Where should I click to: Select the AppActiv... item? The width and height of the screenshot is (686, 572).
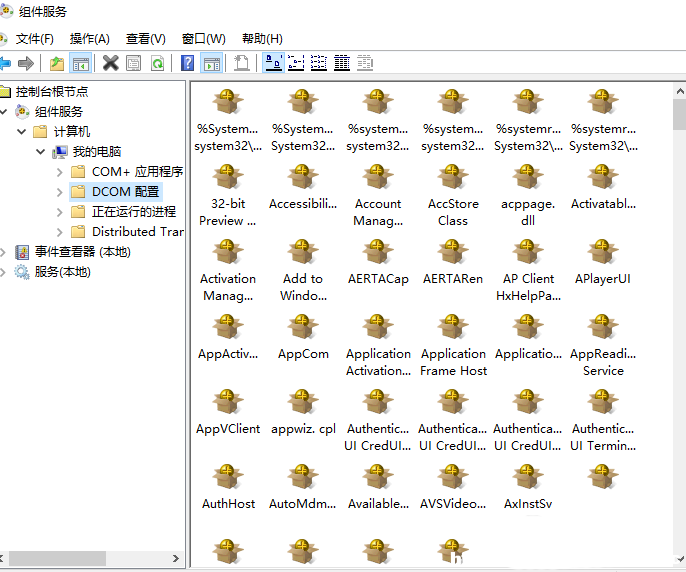coord(228,337)
